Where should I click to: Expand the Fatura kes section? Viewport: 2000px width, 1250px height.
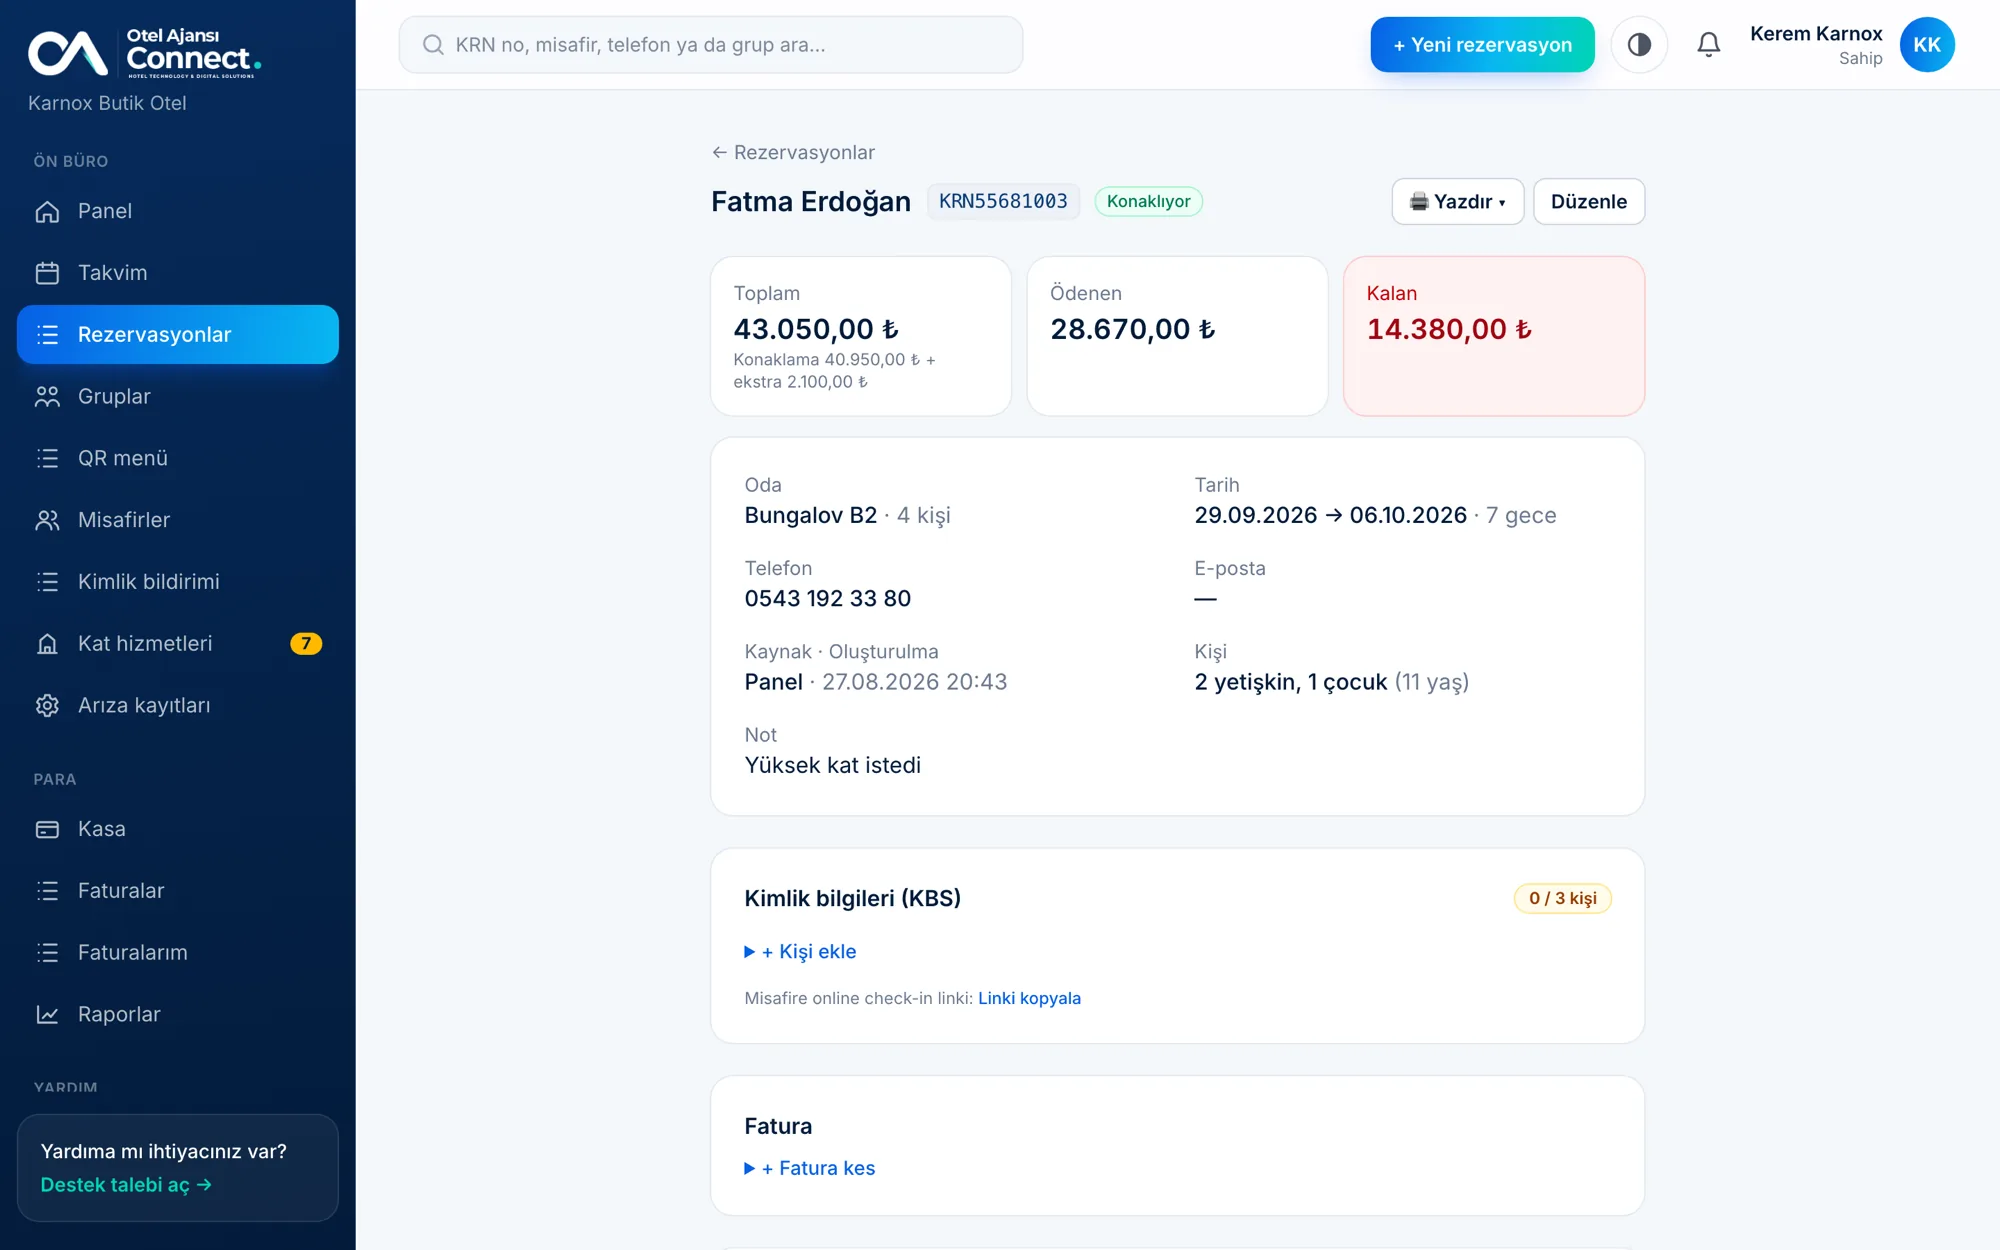(809, 1168)
